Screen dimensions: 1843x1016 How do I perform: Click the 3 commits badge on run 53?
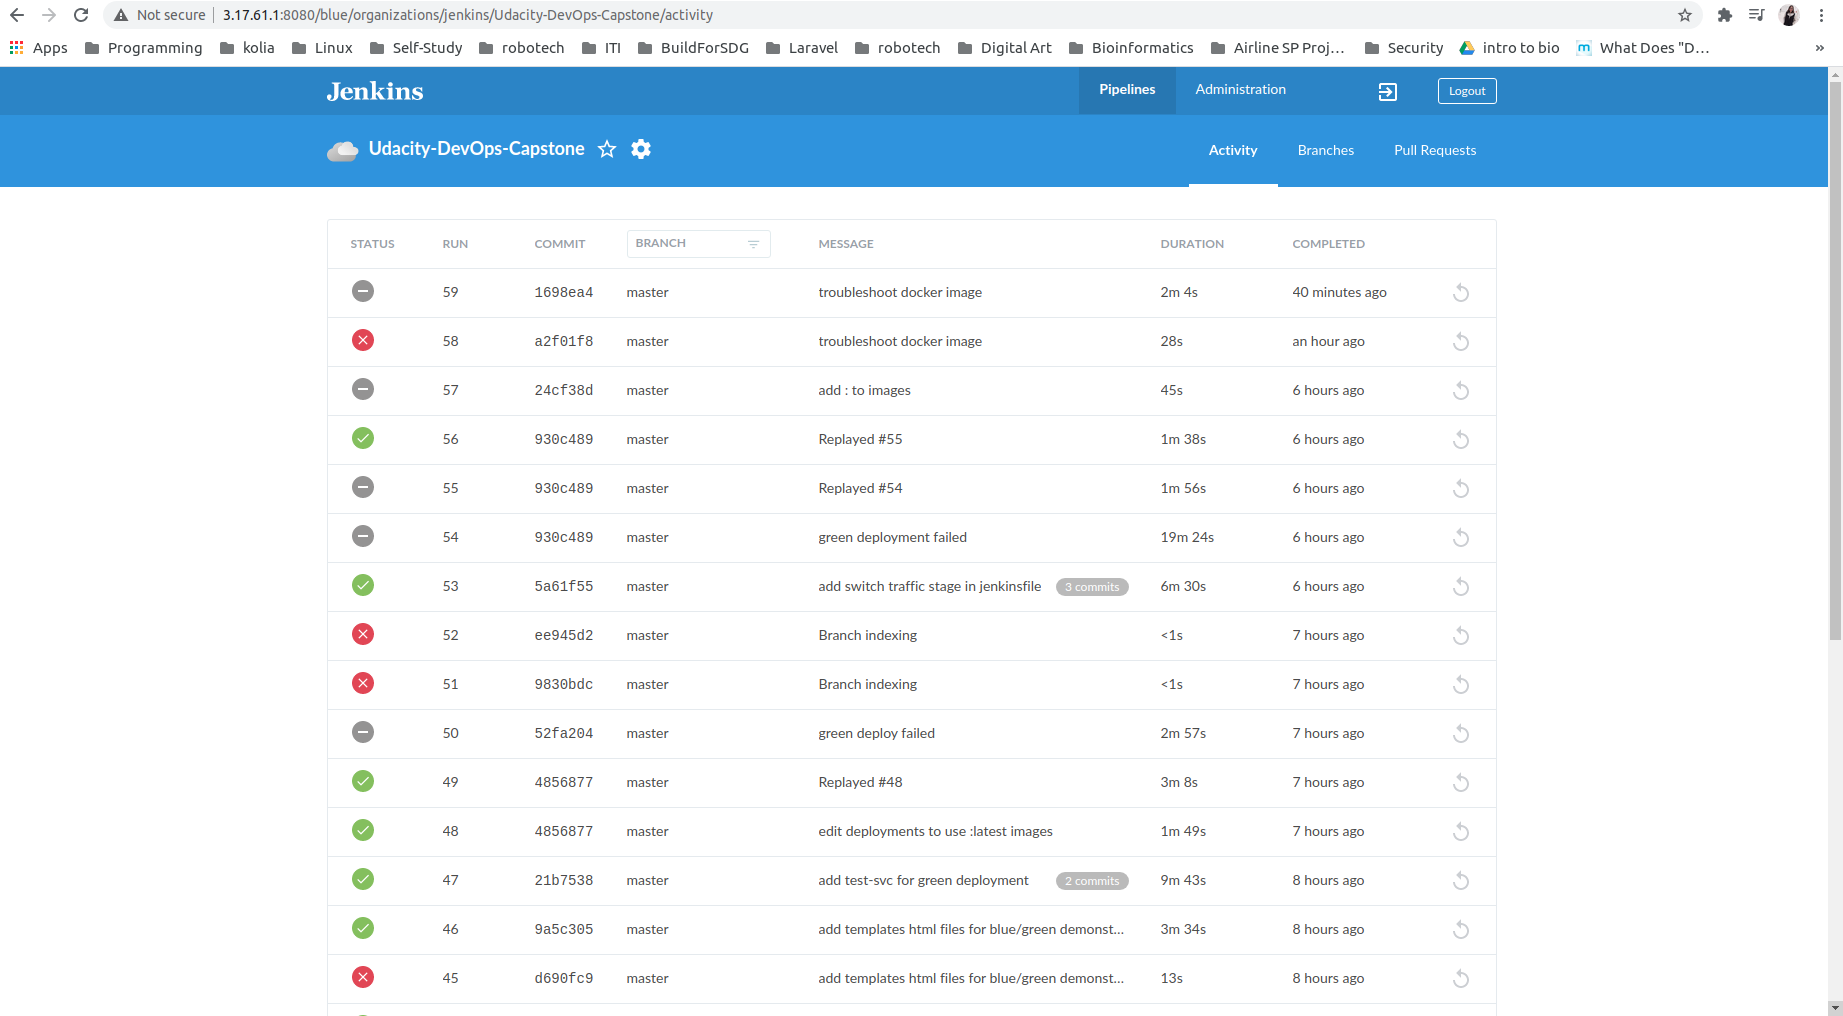1092,587
